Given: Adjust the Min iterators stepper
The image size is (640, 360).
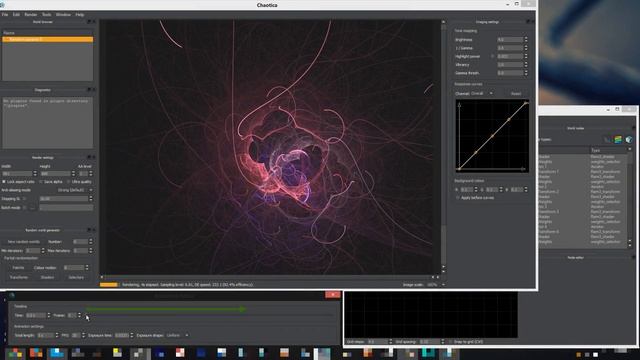Looking at the screenshot, I should (43, 251).
